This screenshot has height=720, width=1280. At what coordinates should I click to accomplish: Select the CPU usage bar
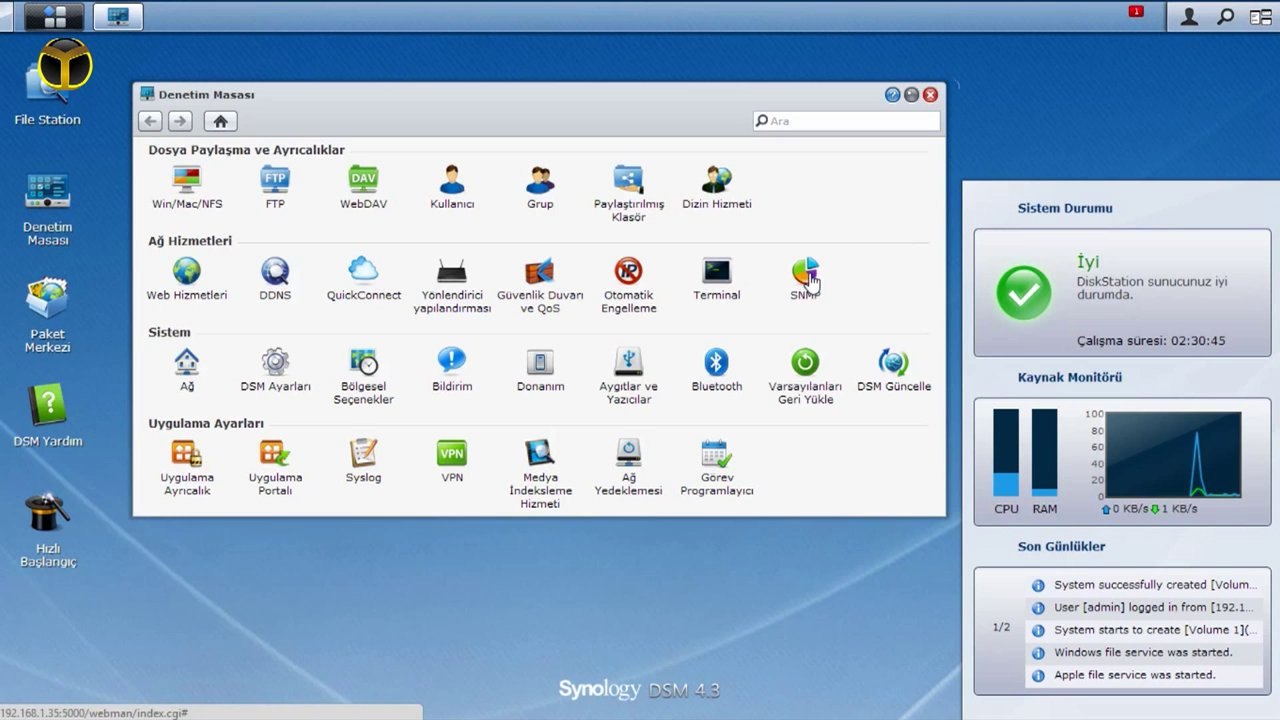coord(1006,453)
